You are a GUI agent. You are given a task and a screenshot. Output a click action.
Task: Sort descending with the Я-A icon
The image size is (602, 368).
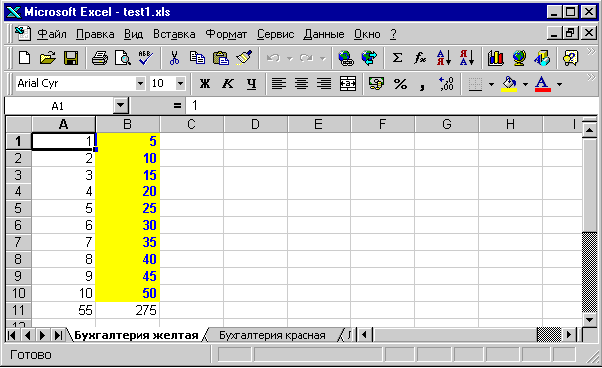click(x=467, y=58)
